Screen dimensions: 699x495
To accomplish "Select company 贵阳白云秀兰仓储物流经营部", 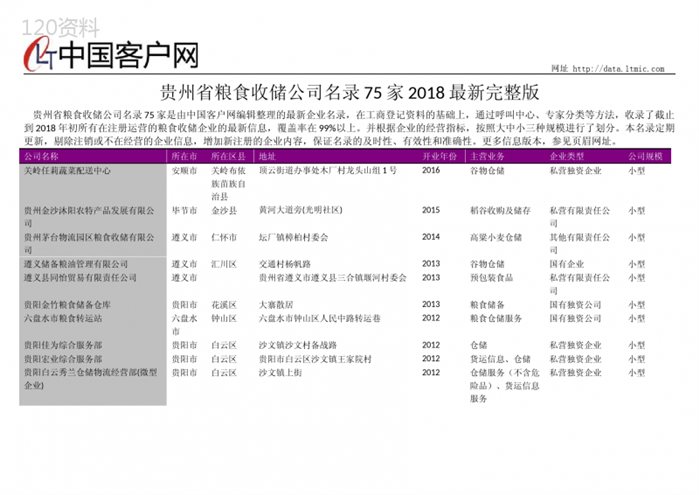I will coord(90,379).
